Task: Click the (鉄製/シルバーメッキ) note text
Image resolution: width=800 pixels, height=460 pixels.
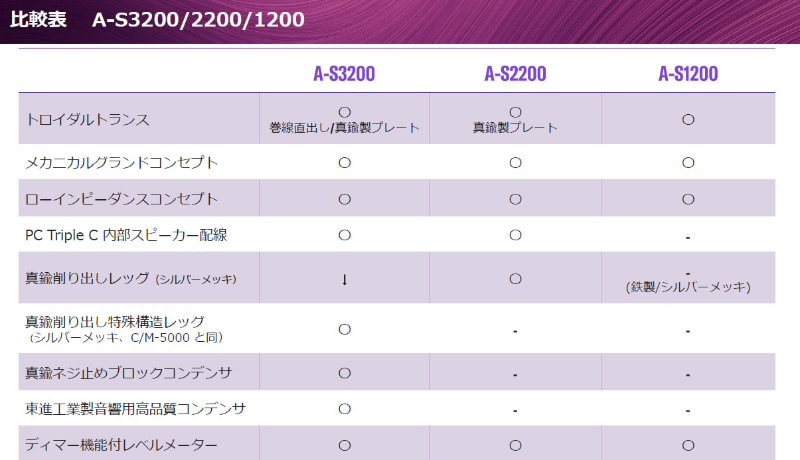Action: (688, 288)
